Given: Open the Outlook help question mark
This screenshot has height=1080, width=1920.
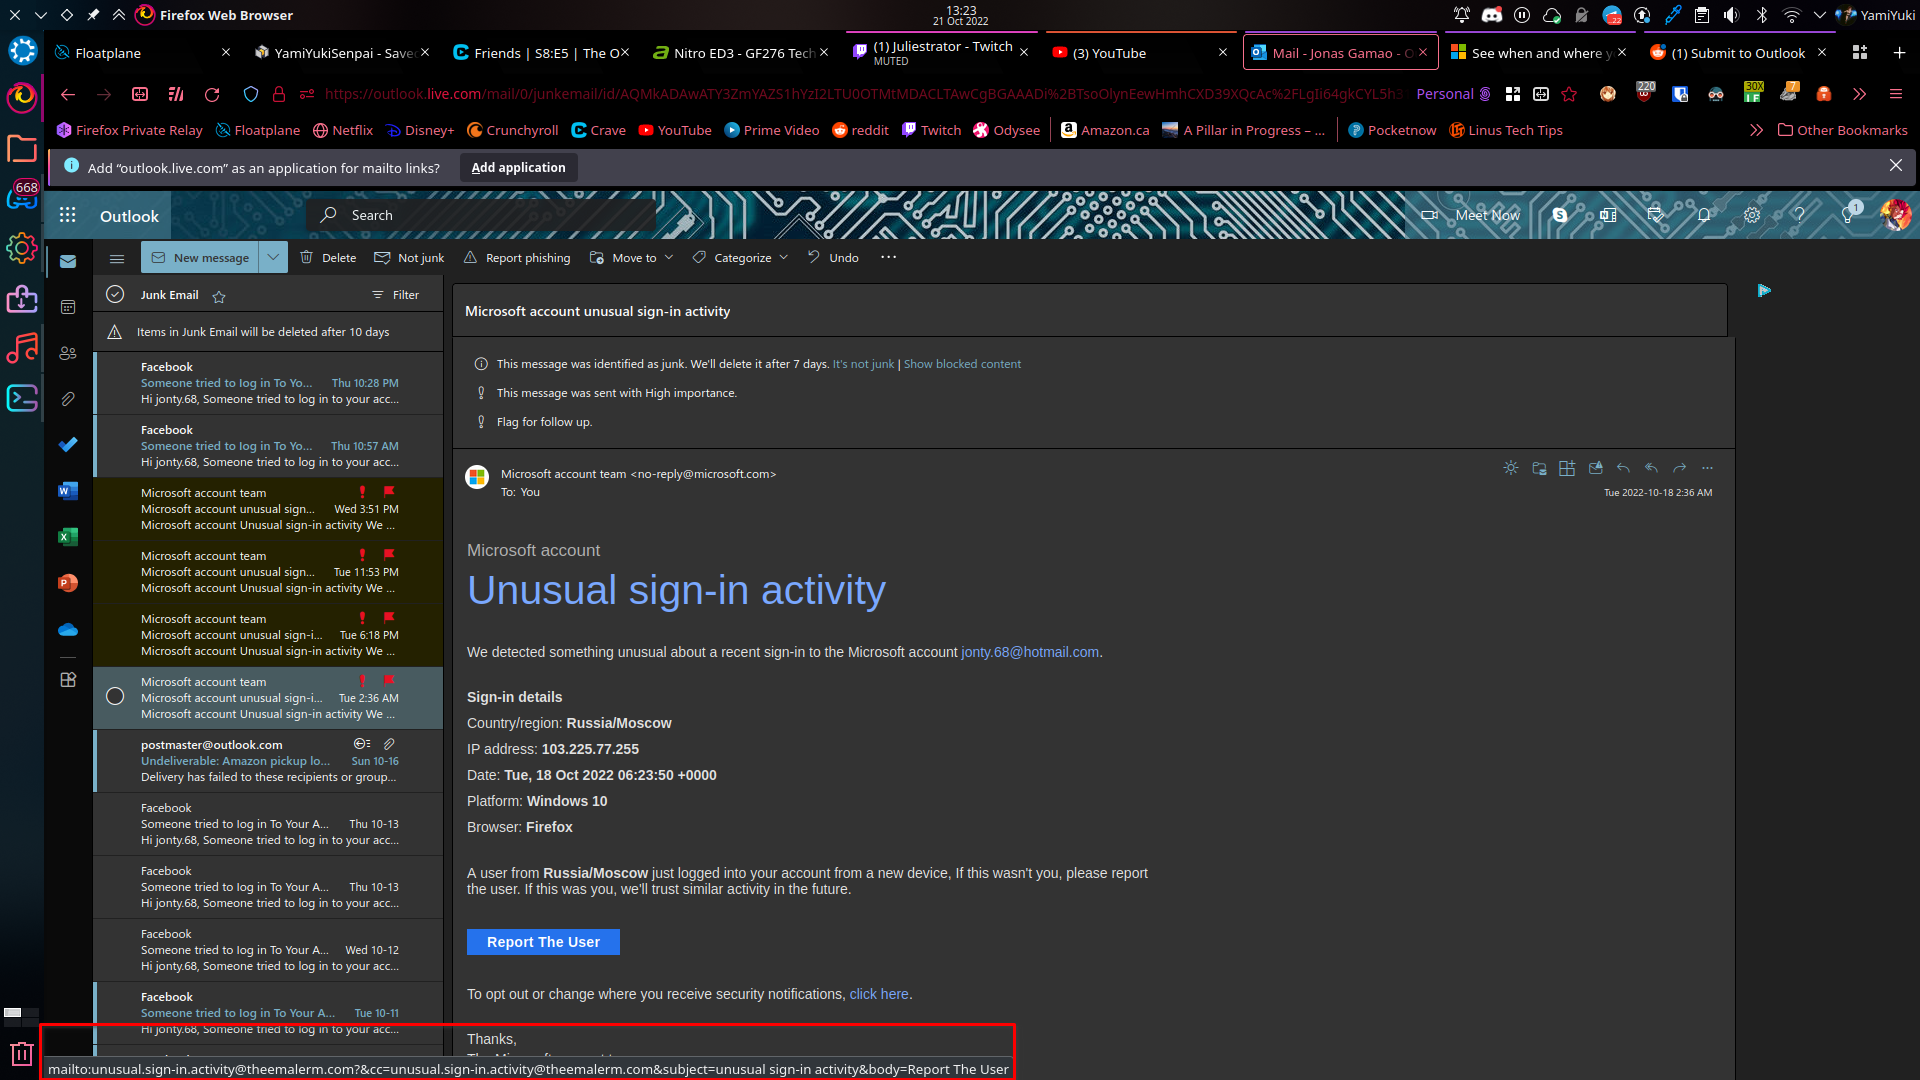Looking at the screenshot, I should [x=1799, y=215].
